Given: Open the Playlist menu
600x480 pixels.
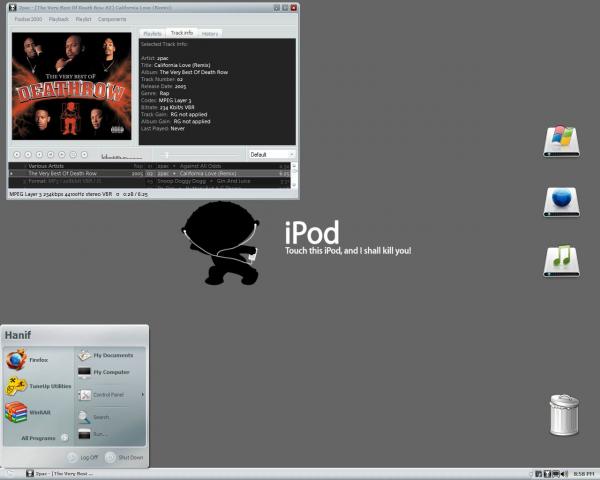Looking at the screenshot, I should click(x=83, y=19).
